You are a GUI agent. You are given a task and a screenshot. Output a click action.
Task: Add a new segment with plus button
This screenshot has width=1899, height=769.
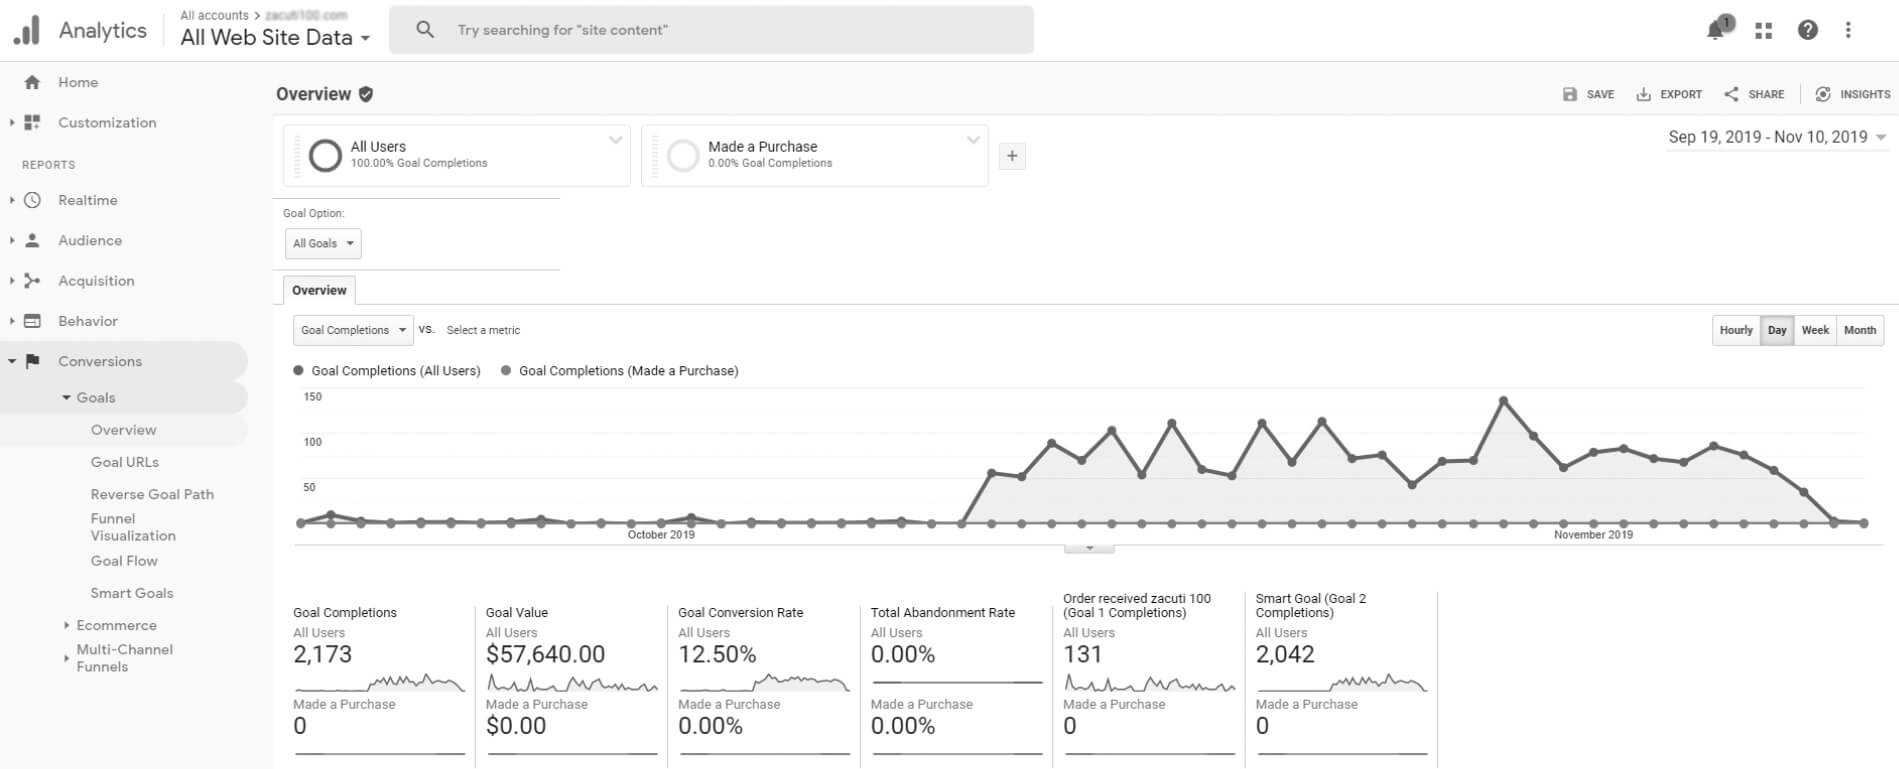[1012, 156]
